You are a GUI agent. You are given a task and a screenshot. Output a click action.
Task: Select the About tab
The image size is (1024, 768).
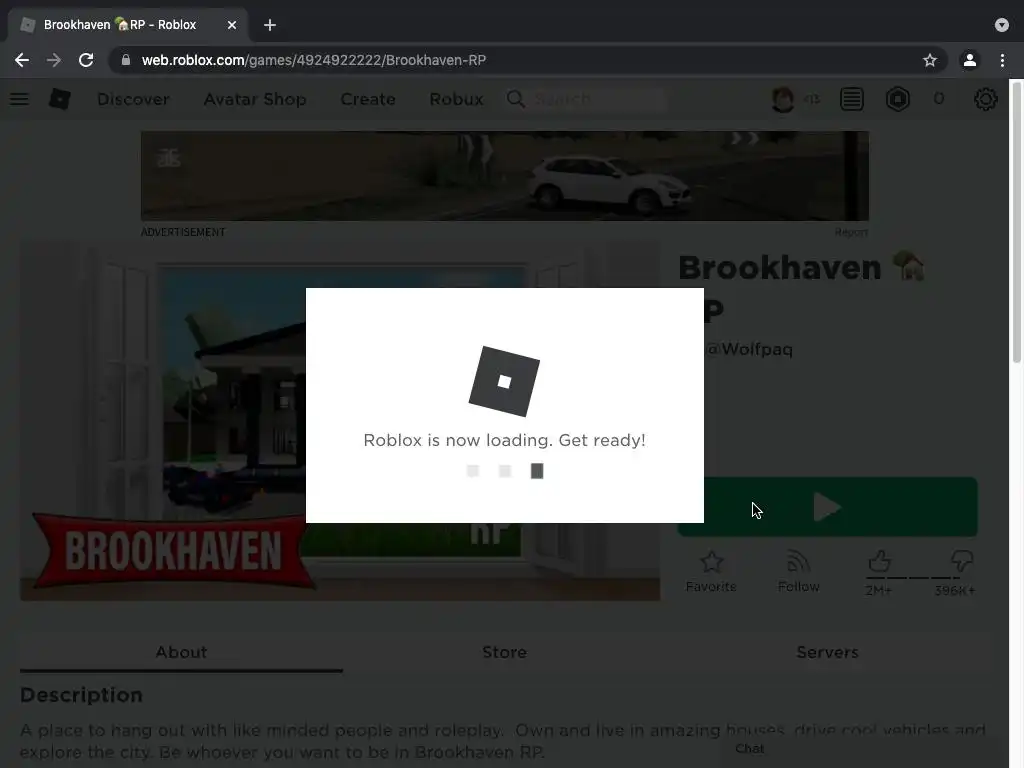click(x=182, y=652)
